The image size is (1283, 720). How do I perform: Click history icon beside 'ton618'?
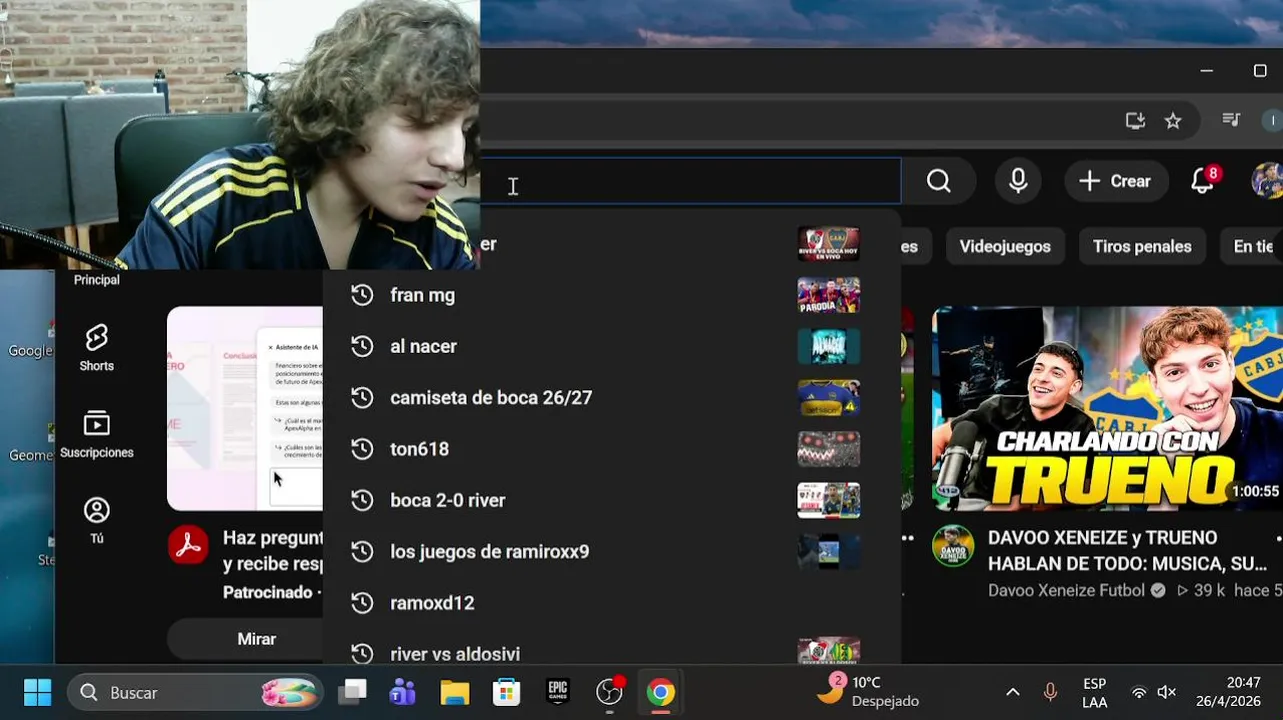click(362, 449)
